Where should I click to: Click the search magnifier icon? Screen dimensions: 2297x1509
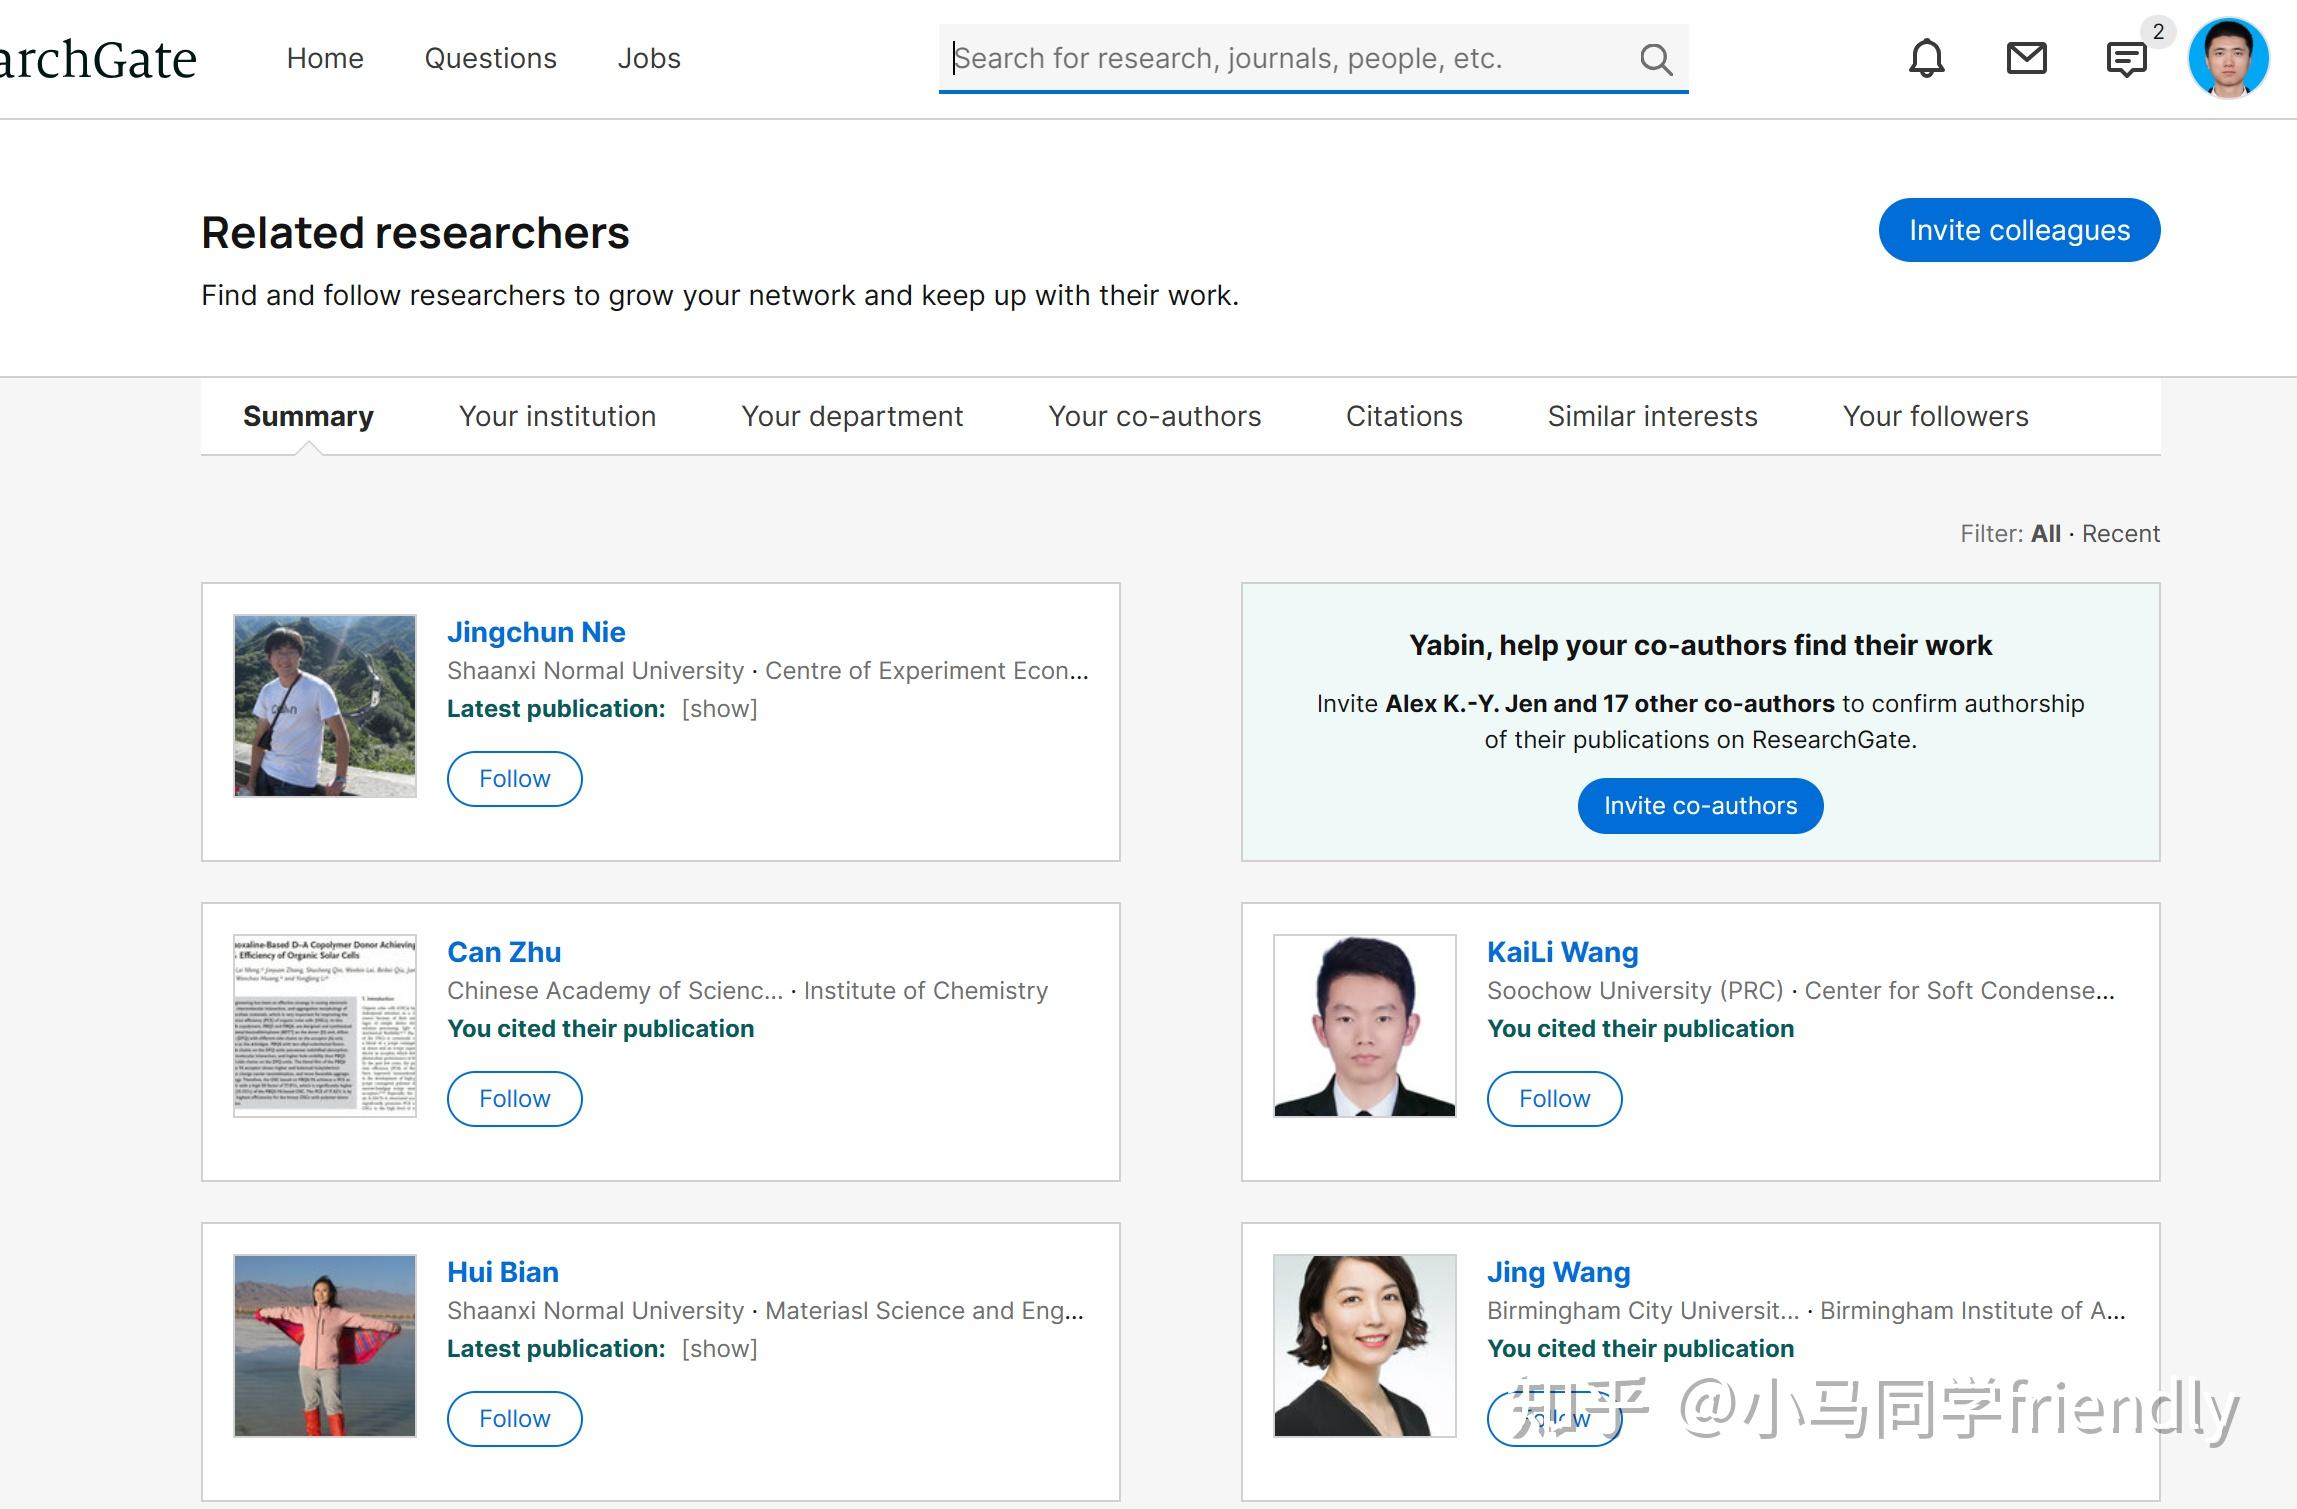(1656, 59)
